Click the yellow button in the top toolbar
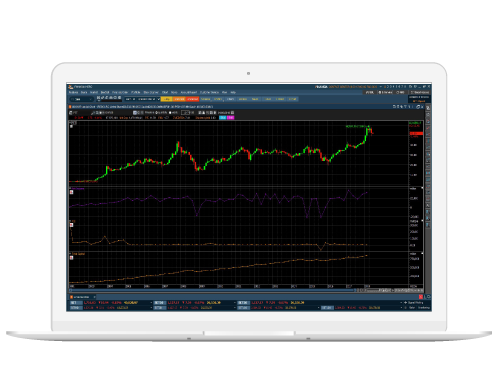 167,99
